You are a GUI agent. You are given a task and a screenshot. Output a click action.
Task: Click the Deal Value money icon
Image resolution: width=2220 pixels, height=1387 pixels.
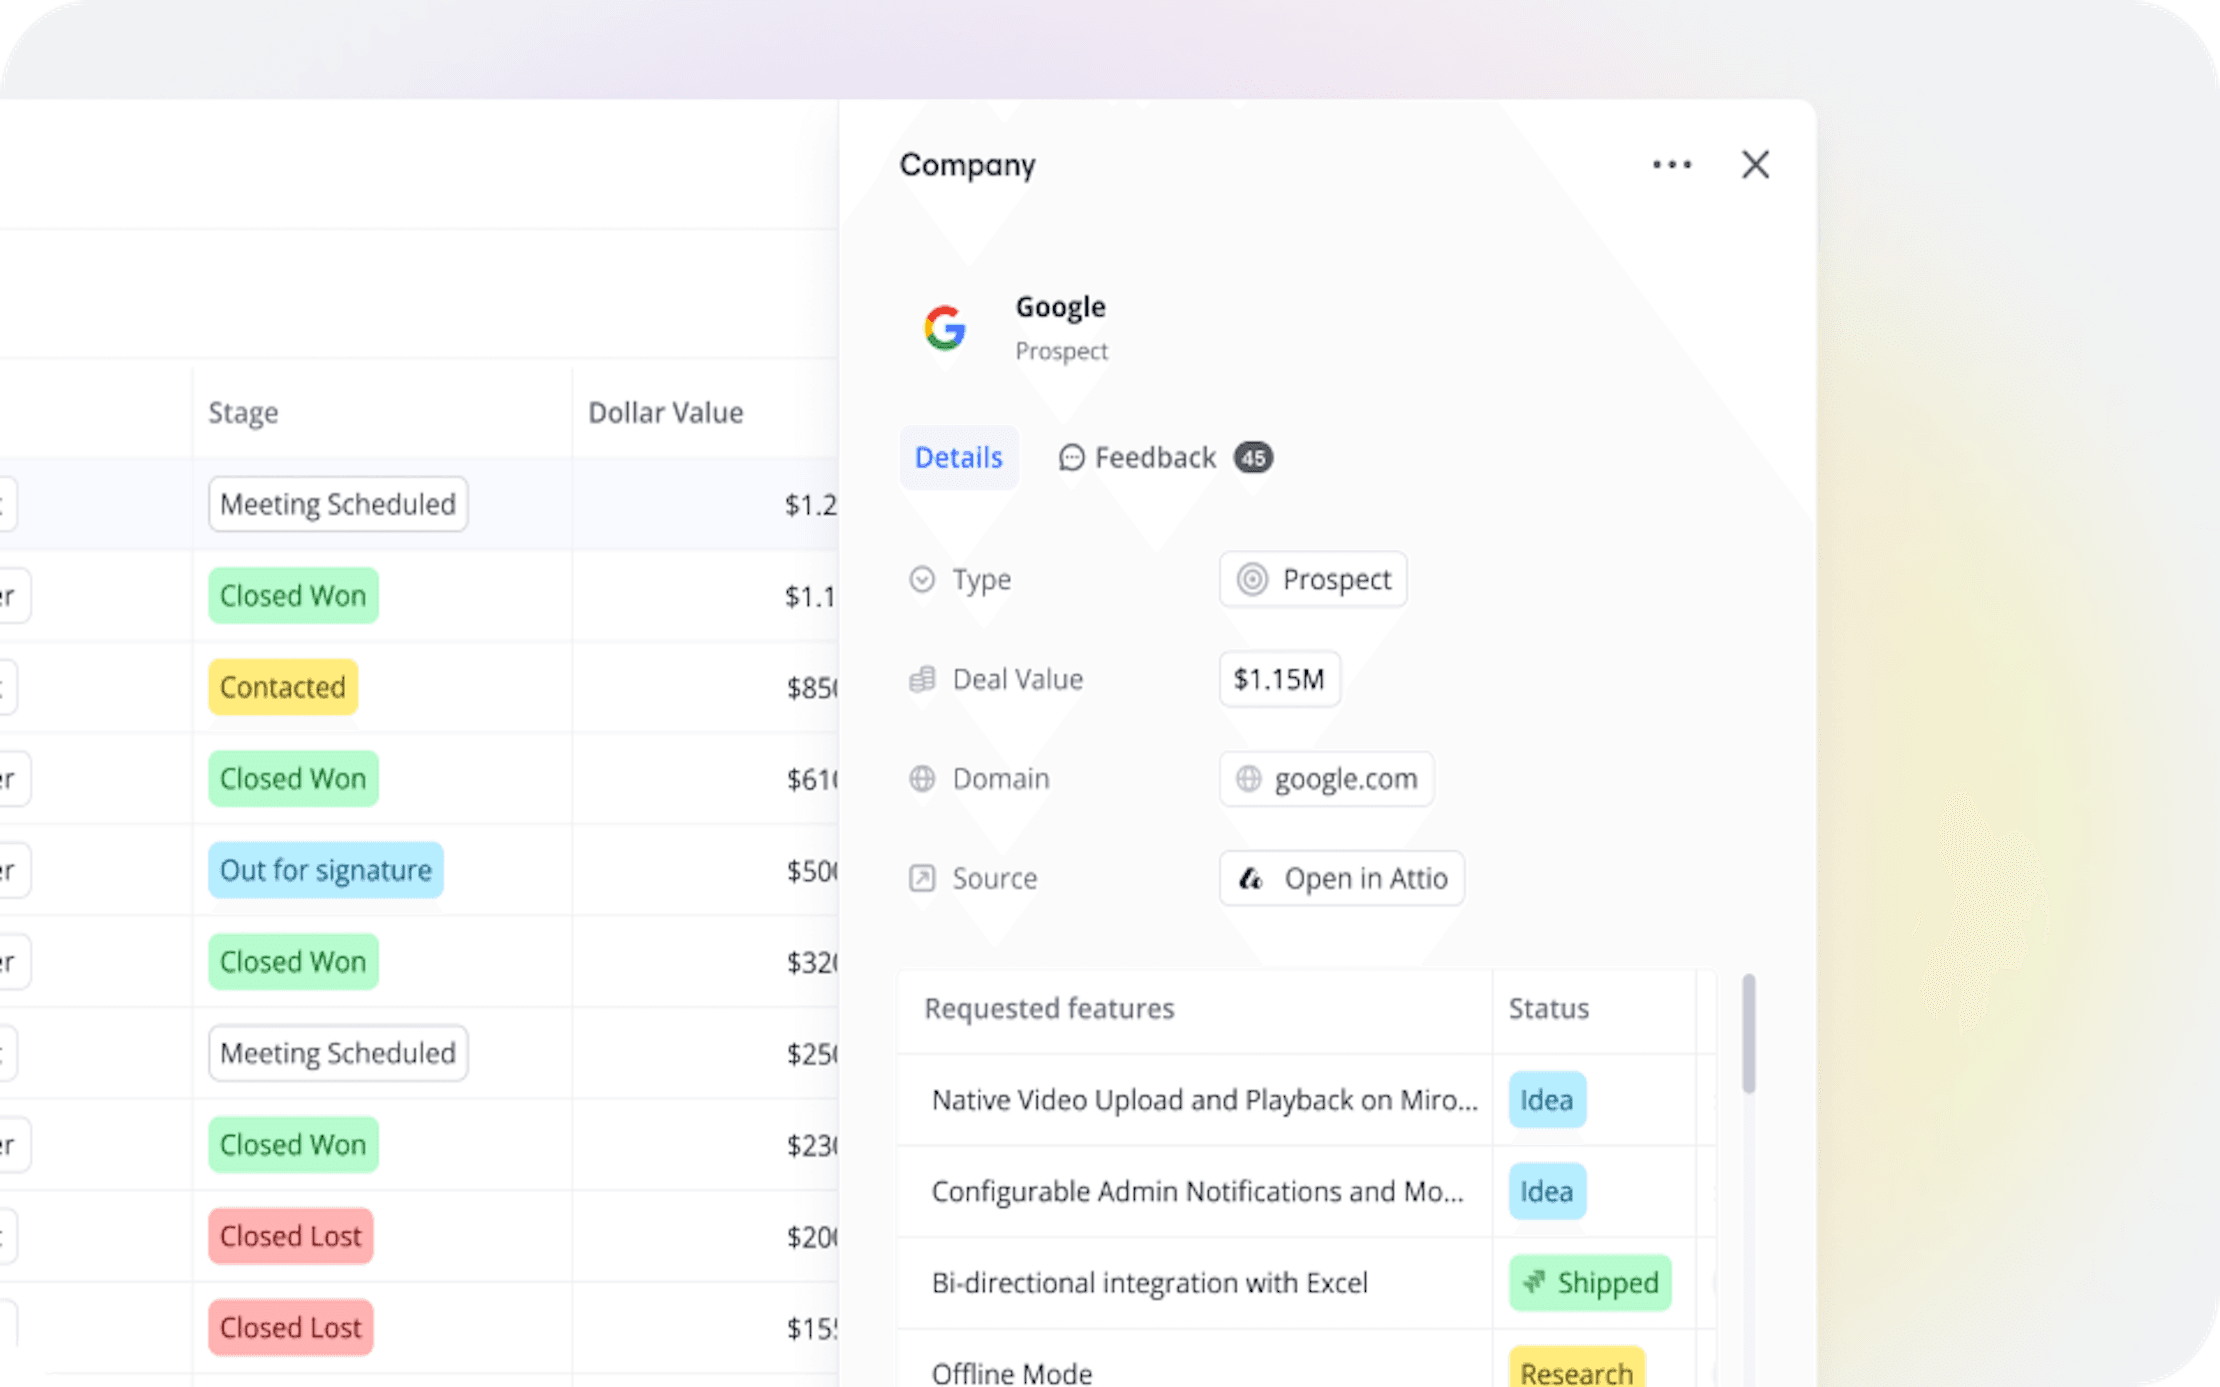tap(922, 680)
